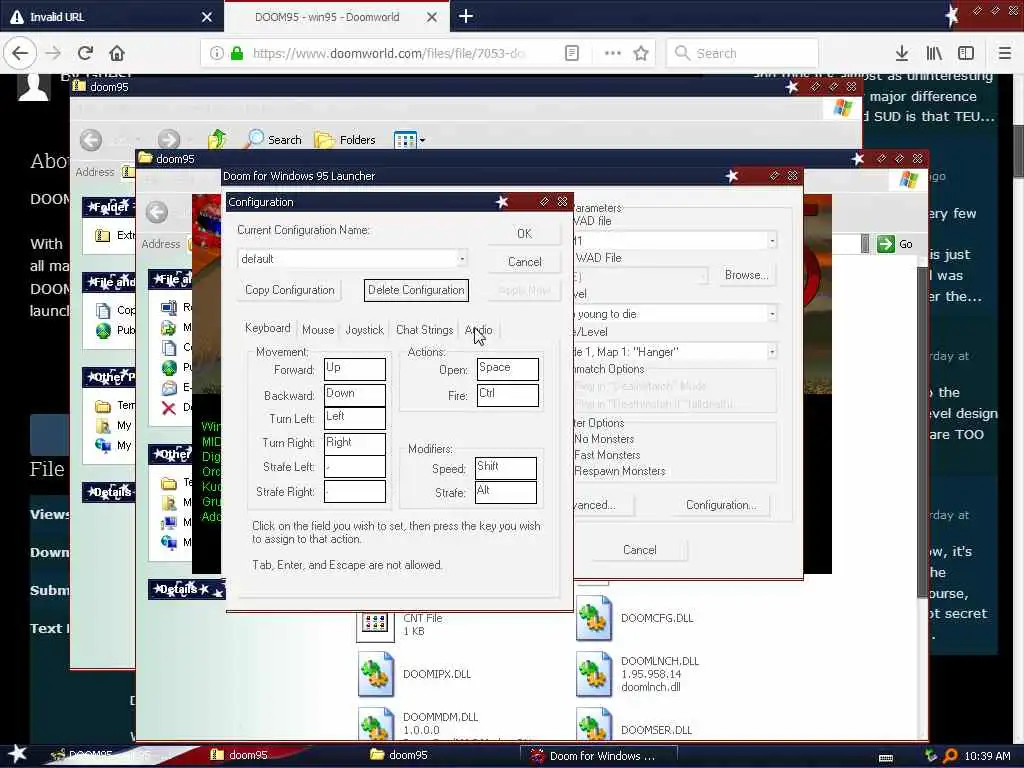
Task: Toggle Folders pane in doom95 explorer
Action: 345,139
